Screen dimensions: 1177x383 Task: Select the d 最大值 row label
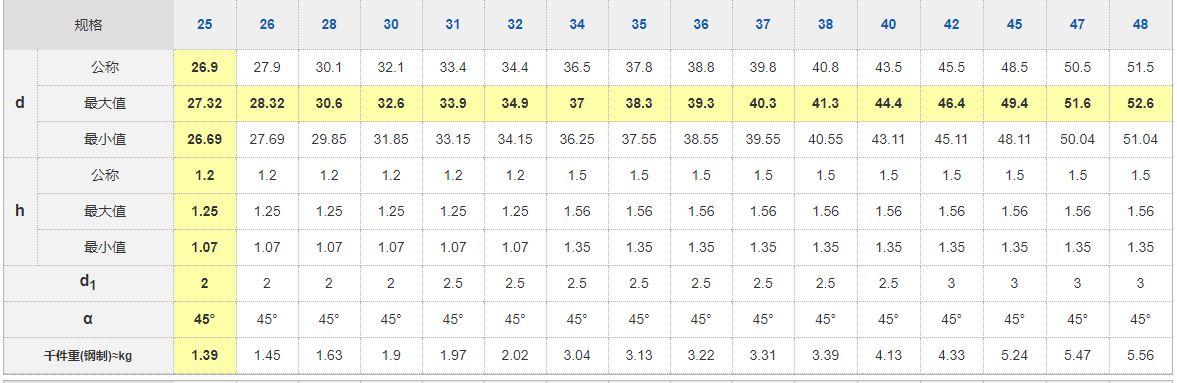pyautogui.click(x=105, y=104)
